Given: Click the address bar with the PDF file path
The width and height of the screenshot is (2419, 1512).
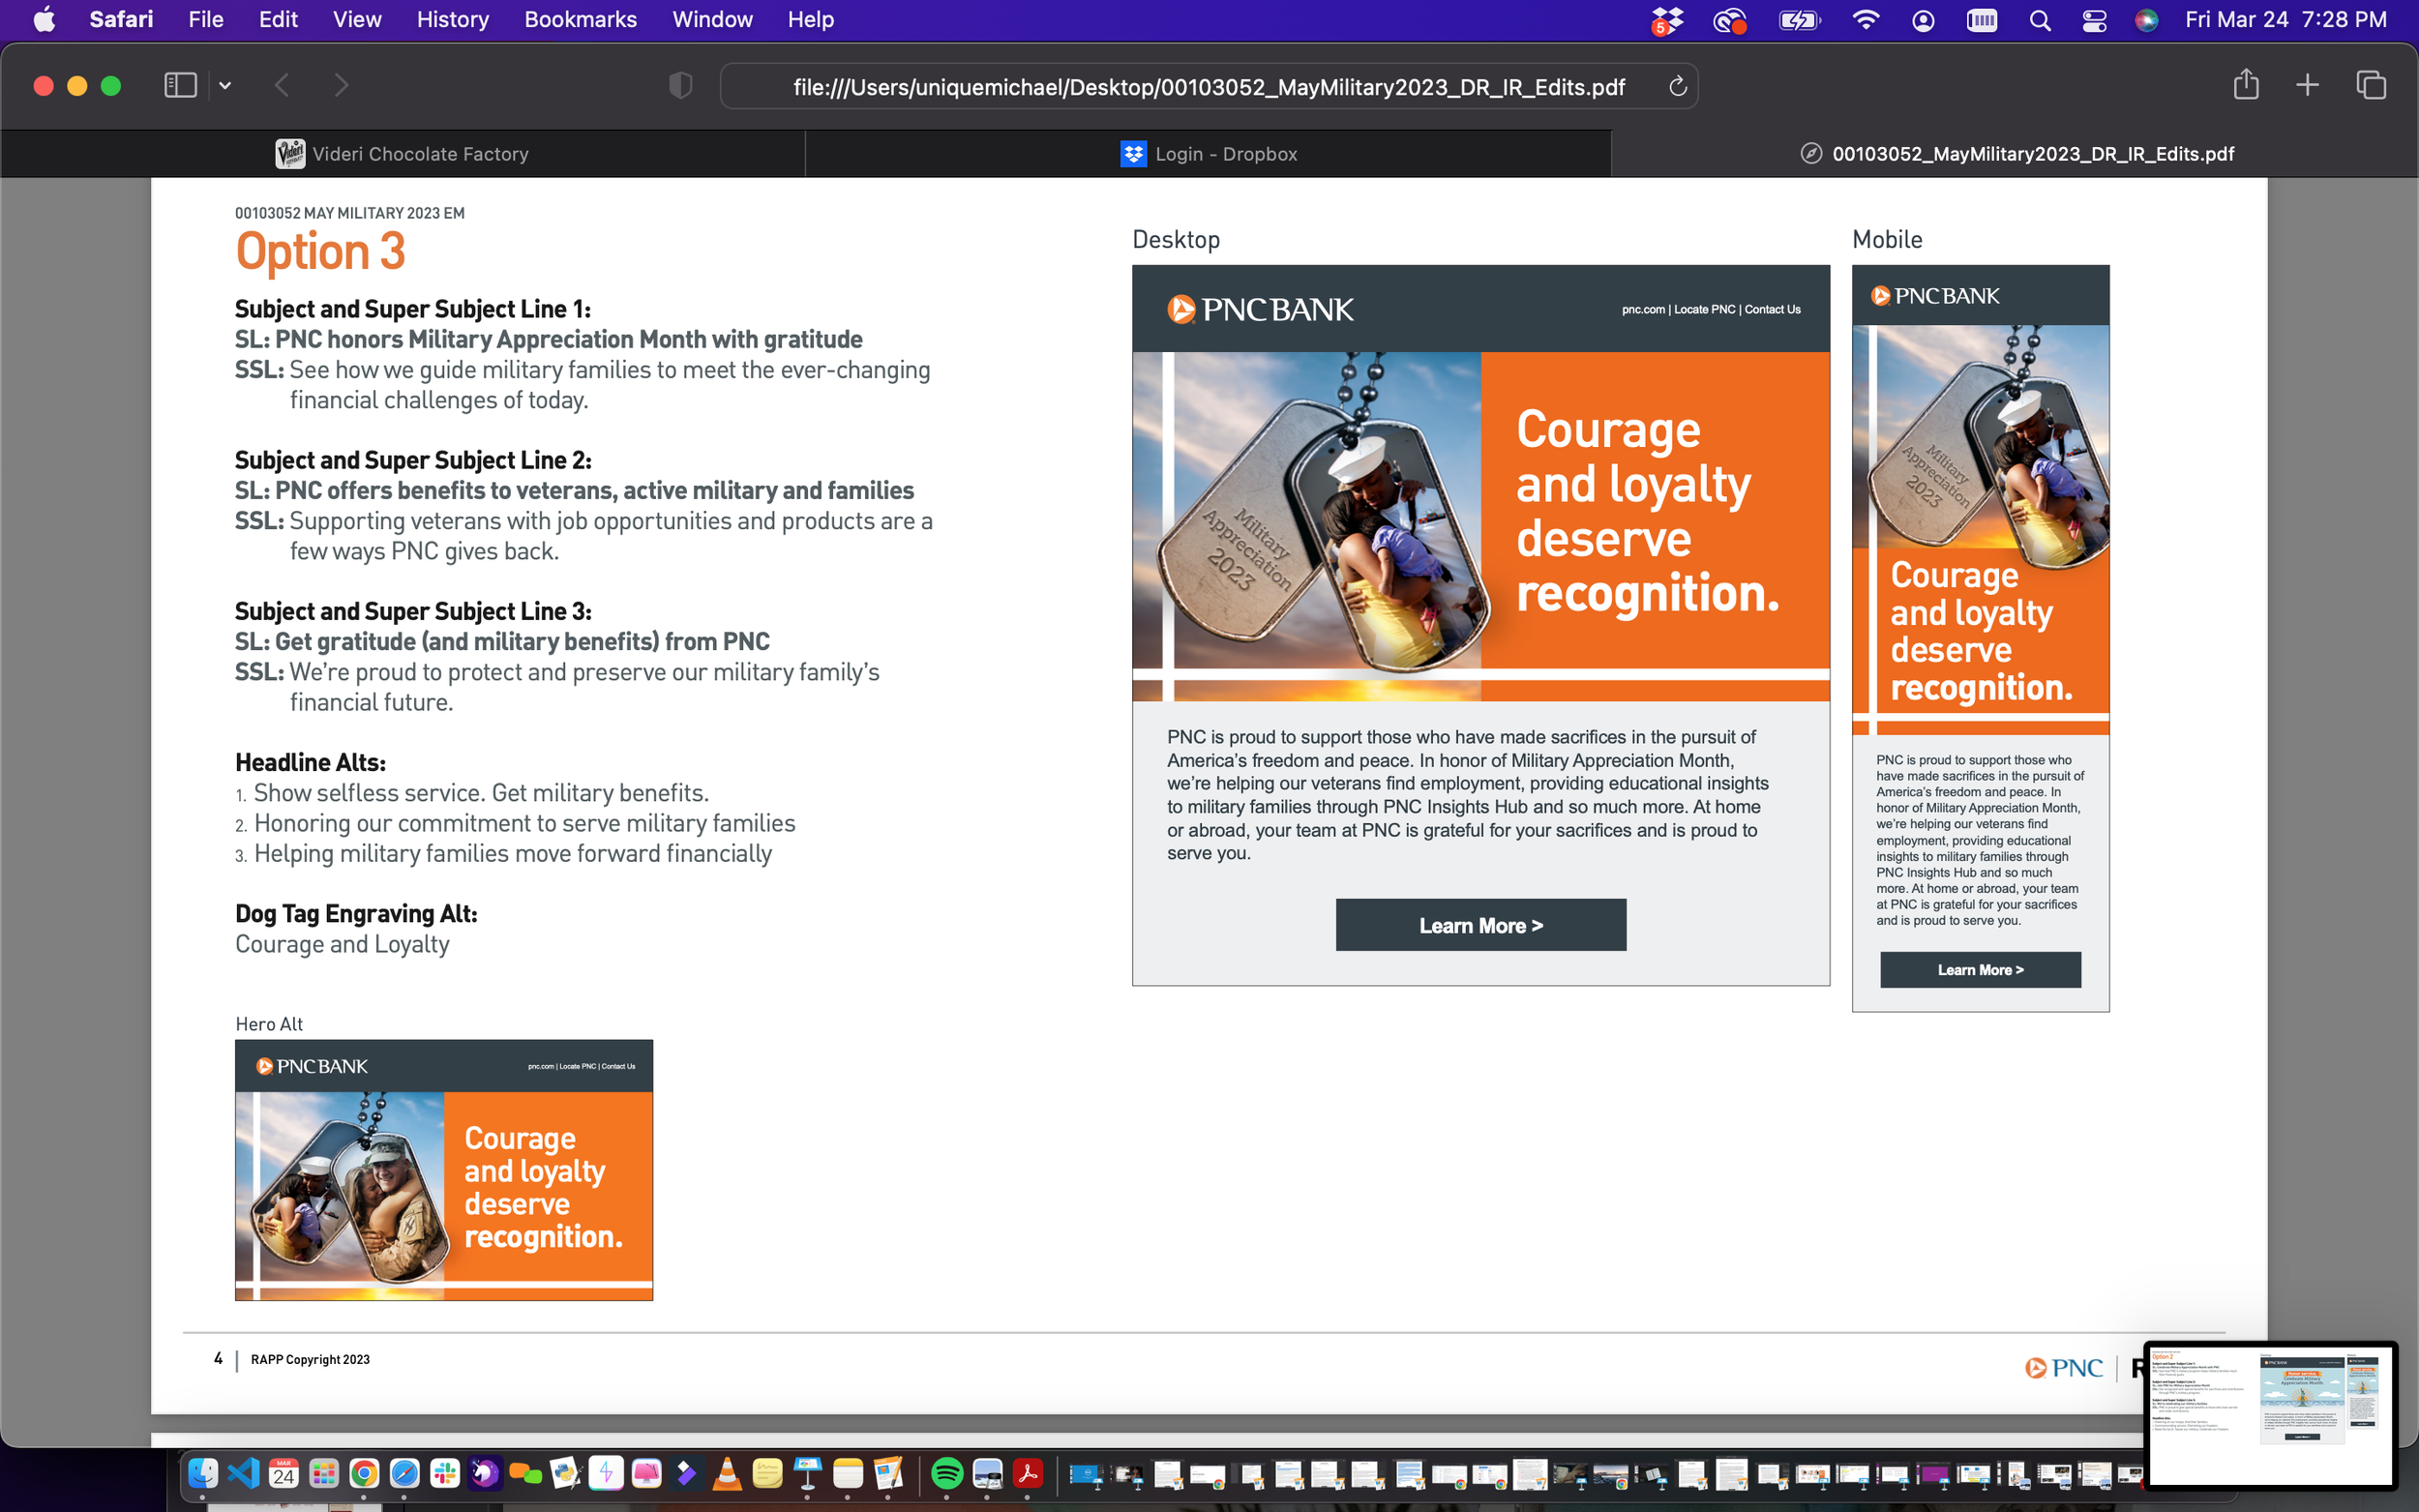Looking at the screenshot, I should click(1208, 87).
